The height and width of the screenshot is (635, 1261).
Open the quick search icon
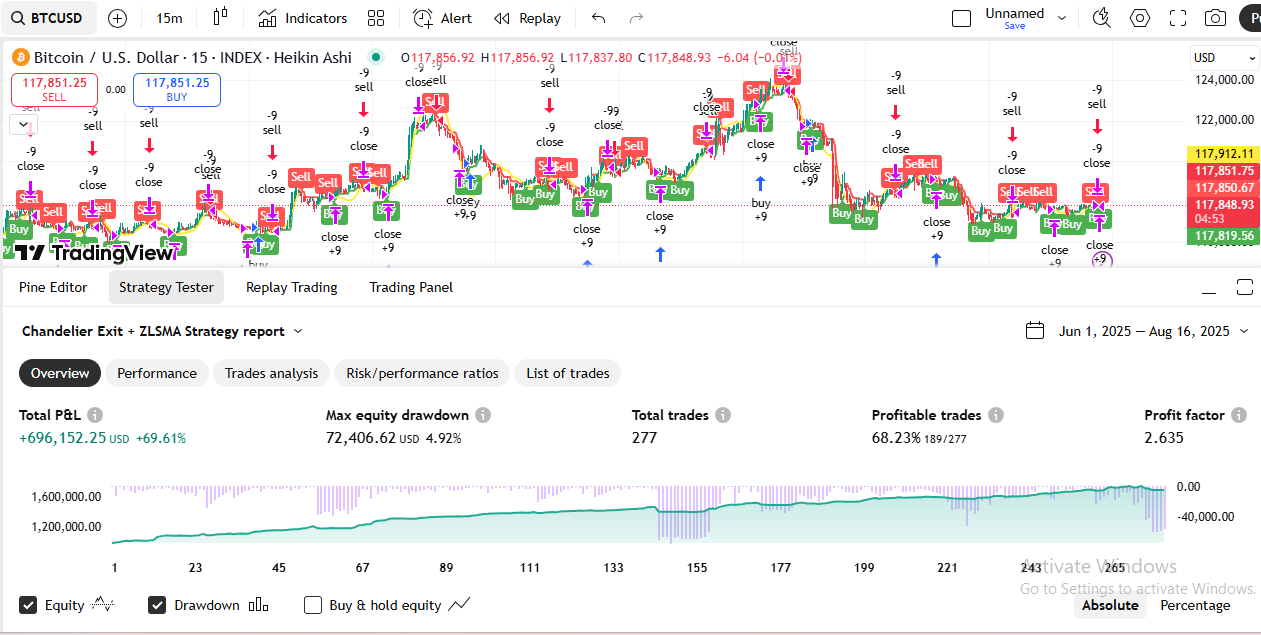(1102, 18)
